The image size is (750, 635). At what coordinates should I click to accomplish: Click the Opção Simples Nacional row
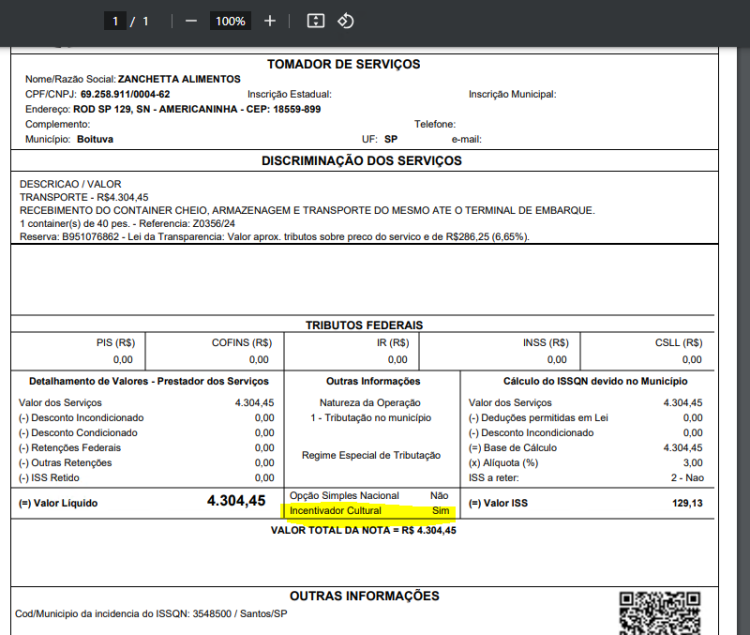coord(369,495)
